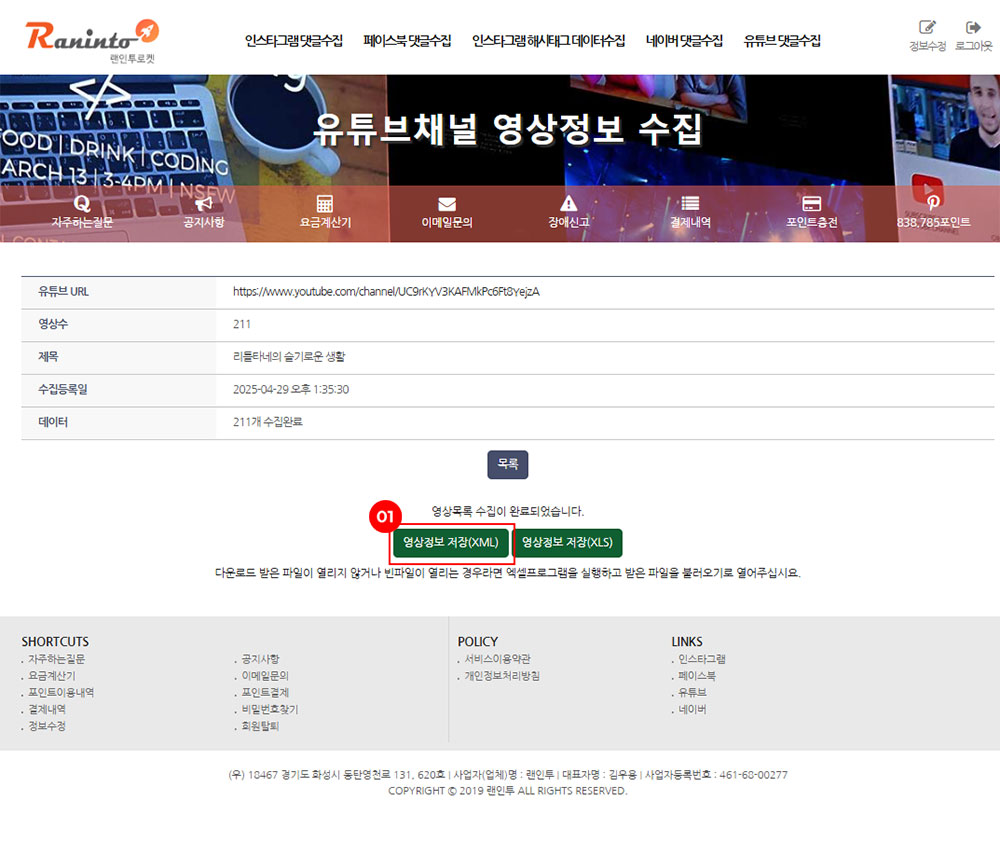Open 유튜브 댓글수집 menu
The height and width of the screenshot is (842, 1000).
point(782,41)
